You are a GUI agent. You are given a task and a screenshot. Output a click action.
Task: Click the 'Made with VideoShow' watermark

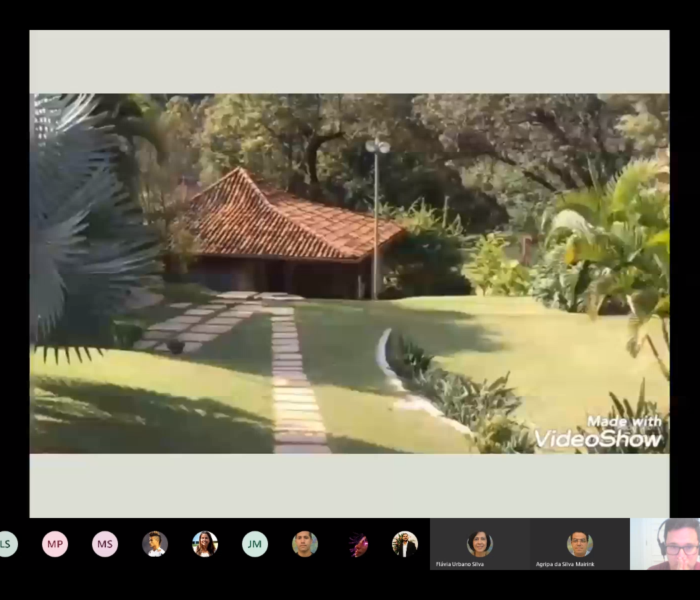coord(598,432)
